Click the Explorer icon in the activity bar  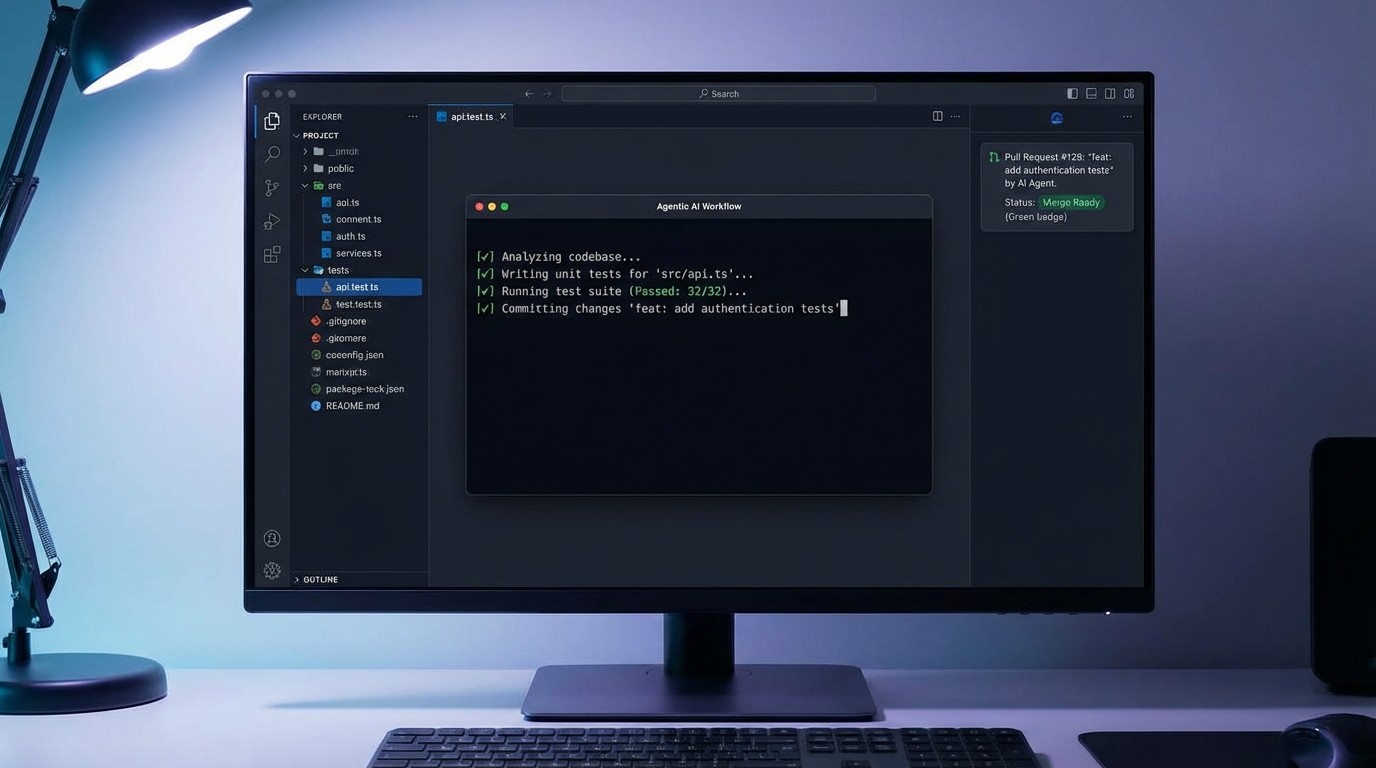tap(271, 119)
